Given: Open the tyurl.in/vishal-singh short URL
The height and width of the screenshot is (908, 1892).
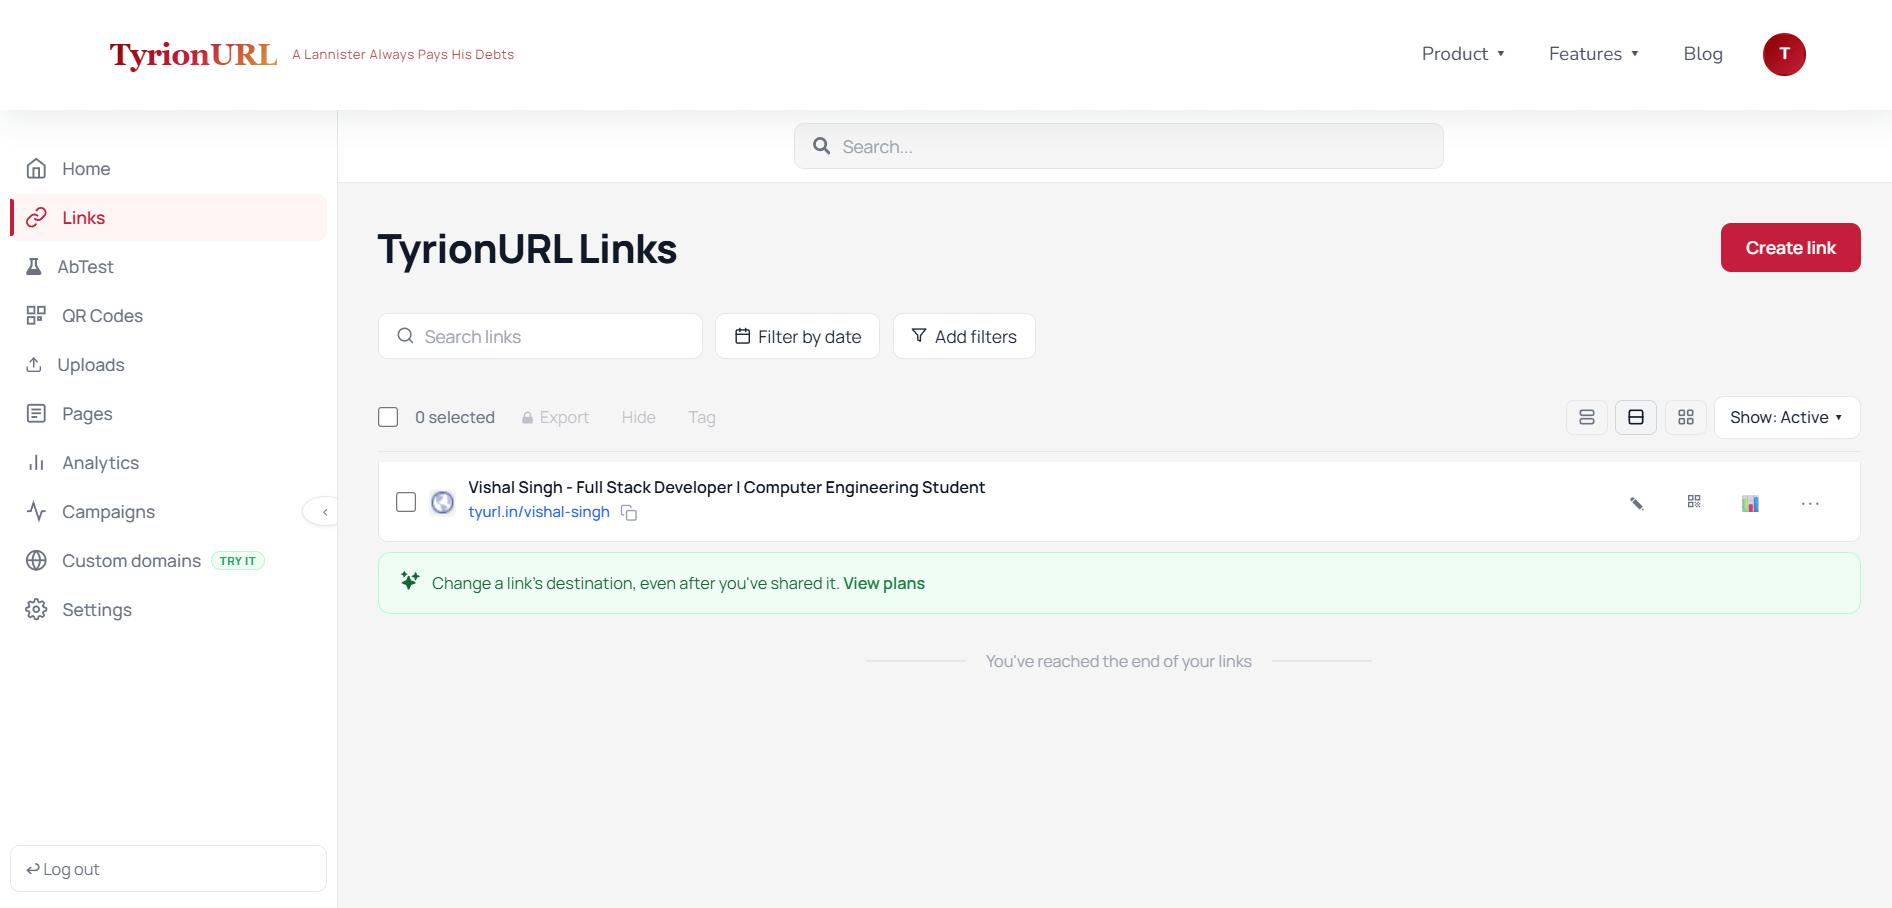Looking at the screenshot, I should [x=539, y=512].
